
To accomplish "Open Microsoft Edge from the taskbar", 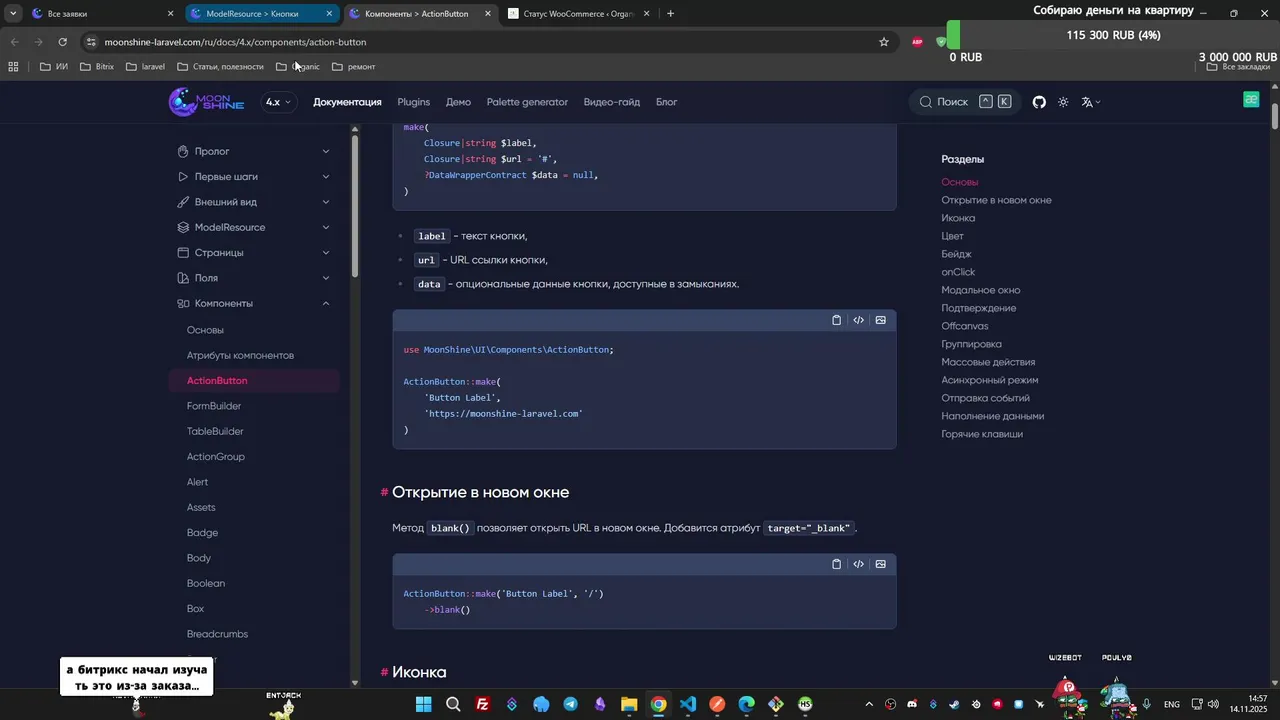I will 746,704.
